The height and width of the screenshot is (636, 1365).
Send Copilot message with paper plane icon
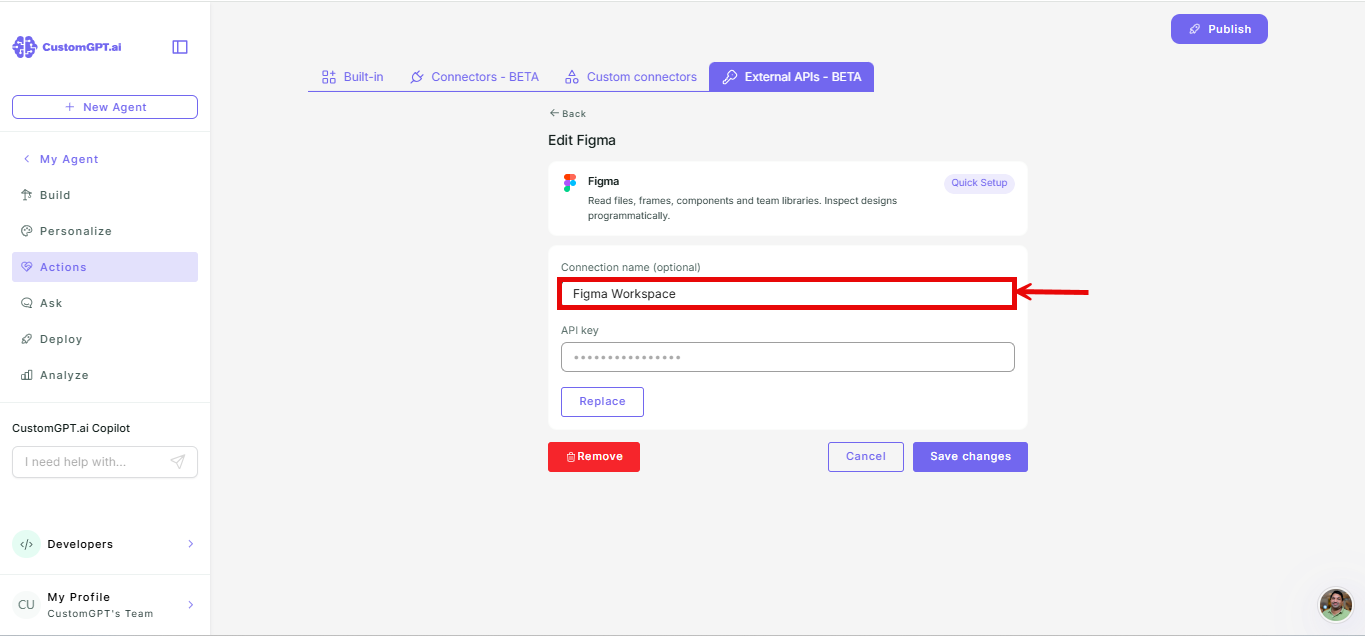tap(178, 462)
